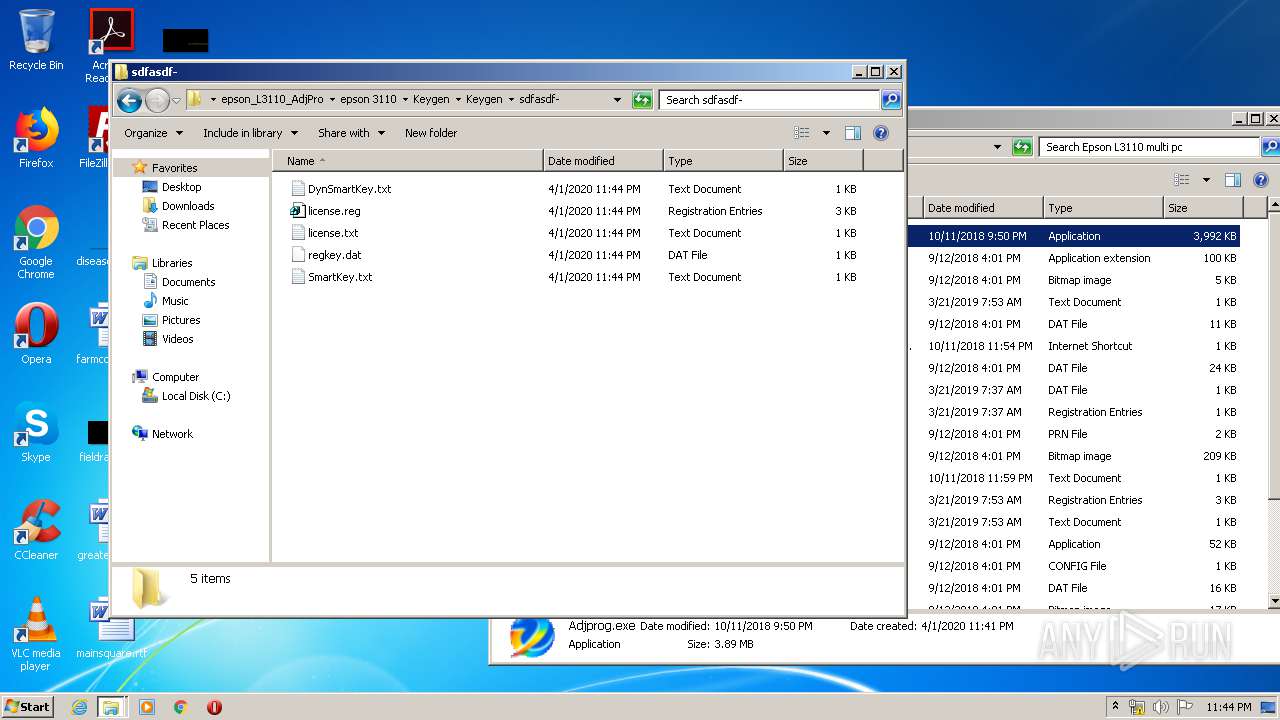Click the Google Chrome desktop icon
Viewport: 1280px width, 720px height.
pyautogui.click(x=36, y=242)
